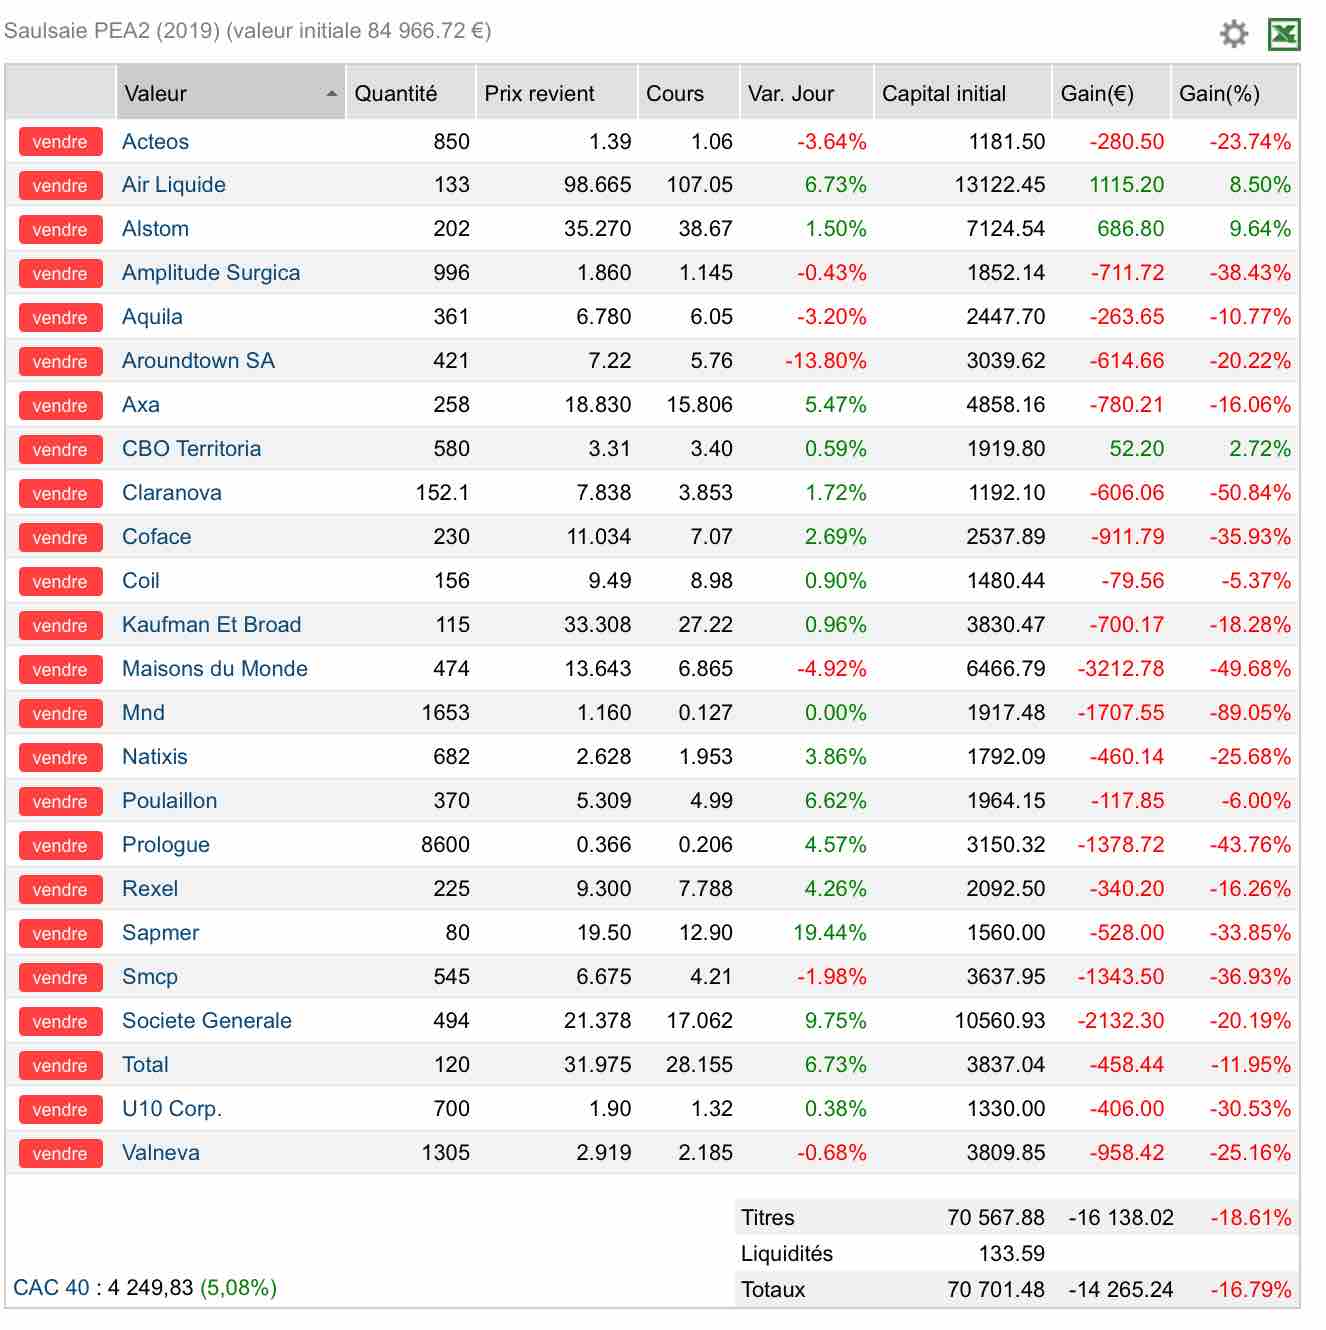Click vendre for Coil

pos(60,582)
